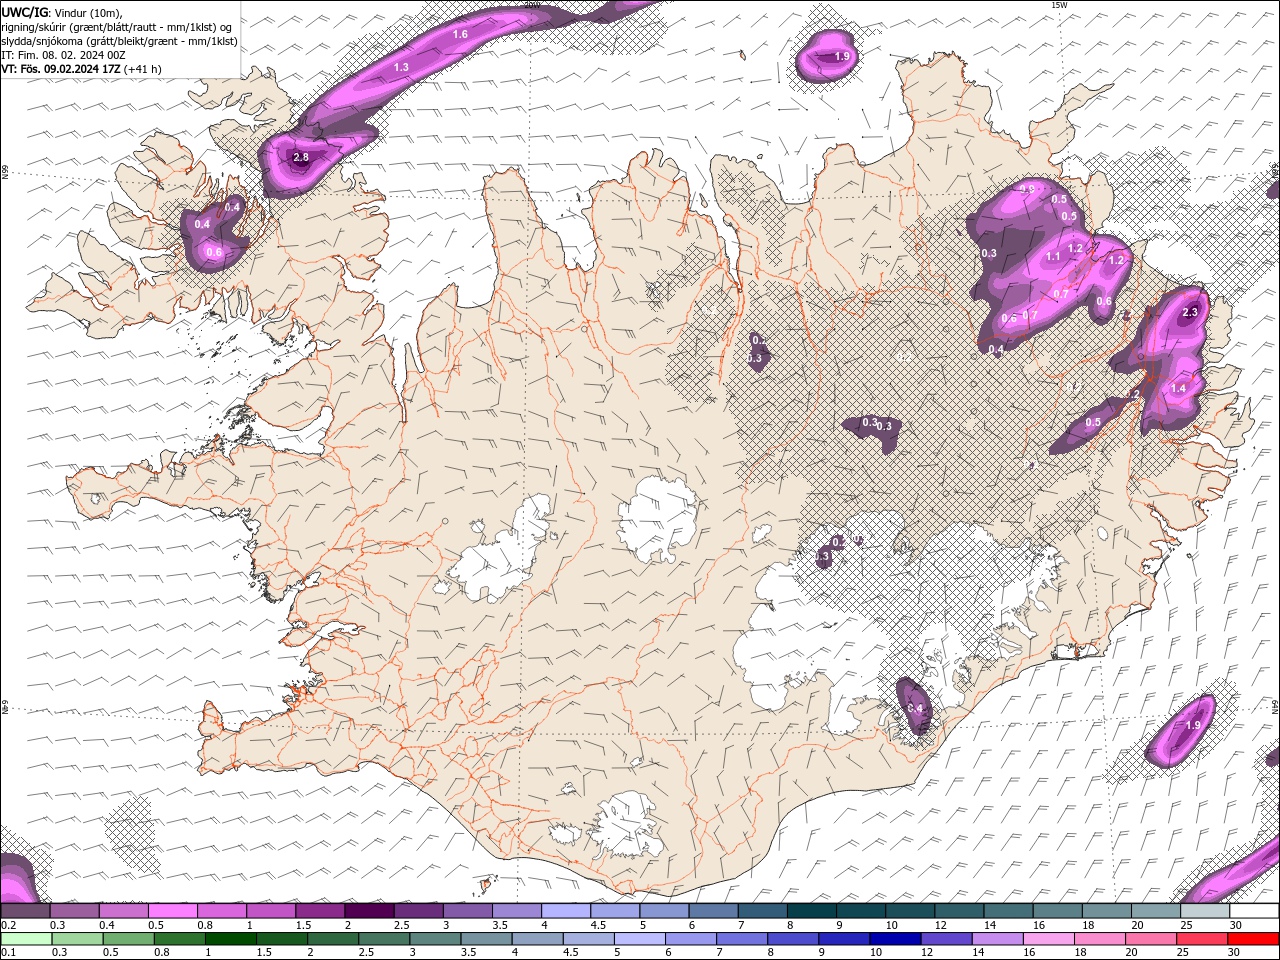Image resolution: width=1280 pixels, height=960 pixels.
Task: Click the darkest green swatch between 1 and 1.5
Action: 230,939
